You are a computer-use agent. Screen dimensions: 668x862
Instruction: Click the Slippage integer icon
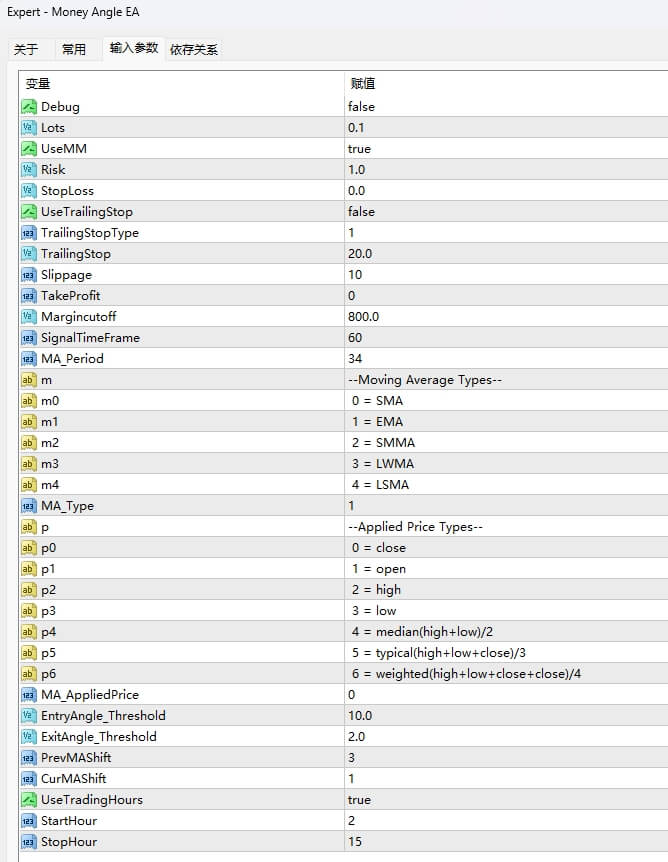(29, 274)
